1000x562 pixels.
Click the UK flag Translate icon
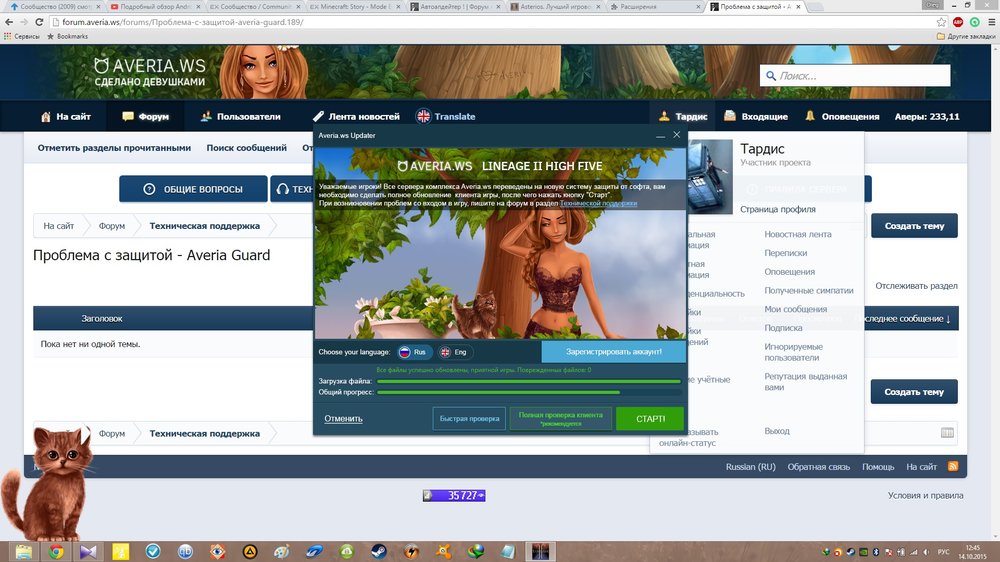[x=424, y=116]
